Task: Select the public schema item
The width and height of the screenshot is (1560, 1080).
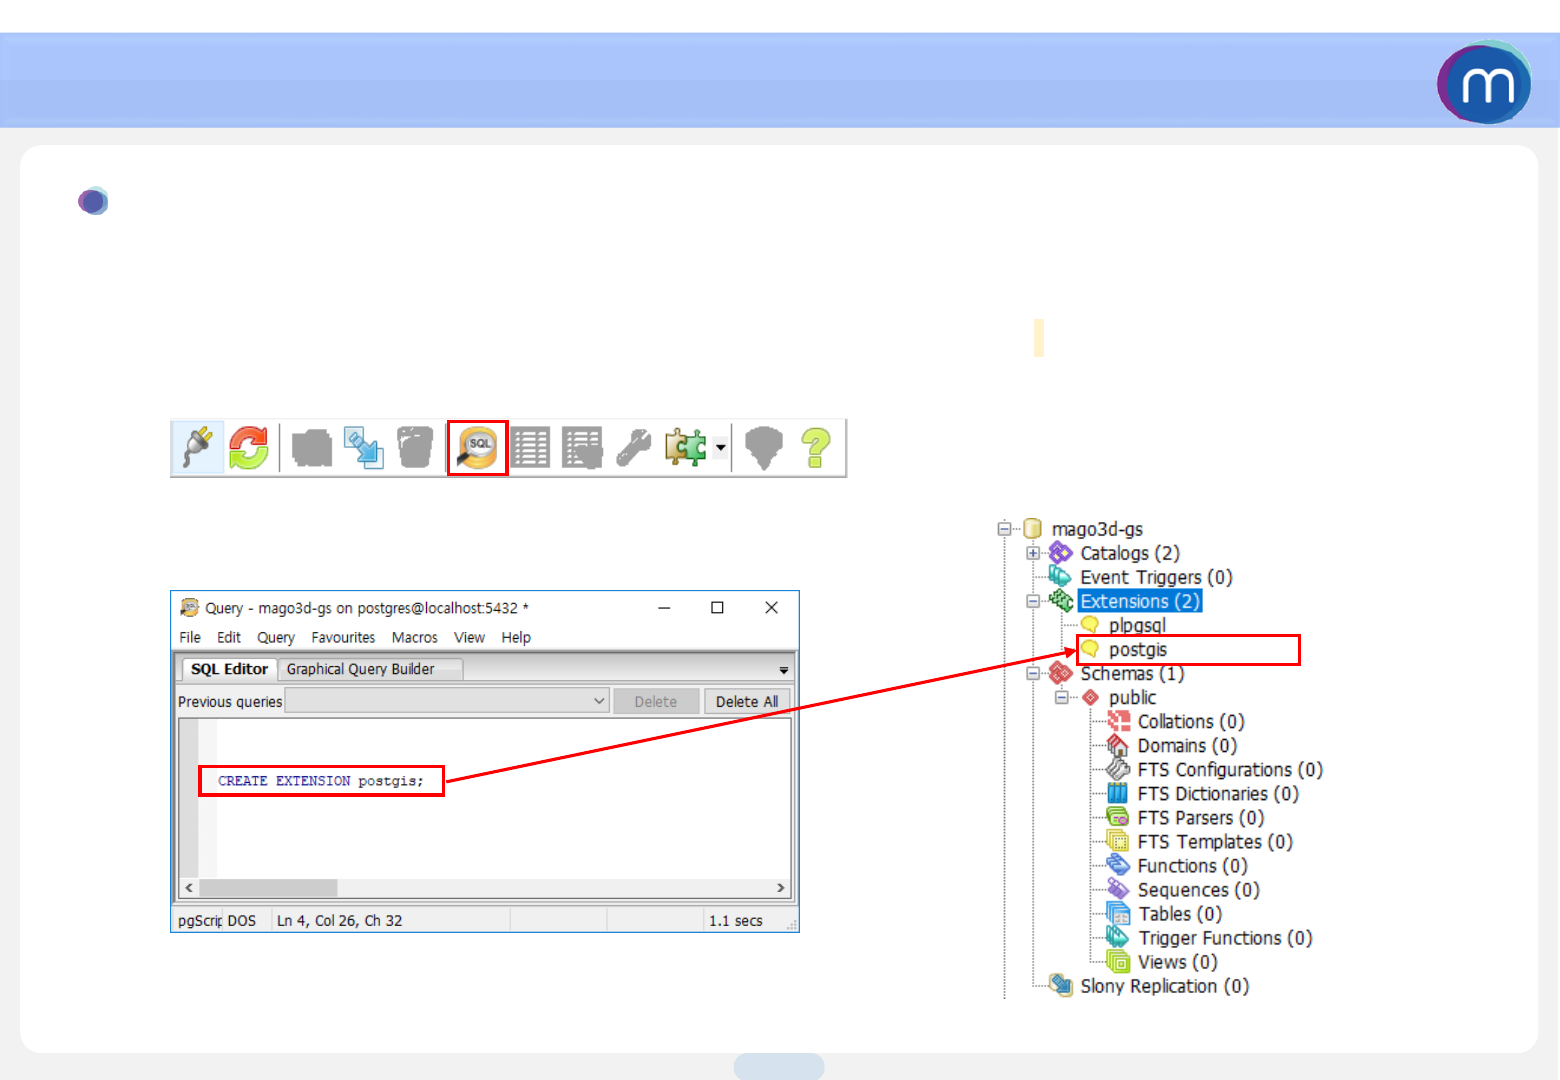Action: click(x=1132, y=697)
